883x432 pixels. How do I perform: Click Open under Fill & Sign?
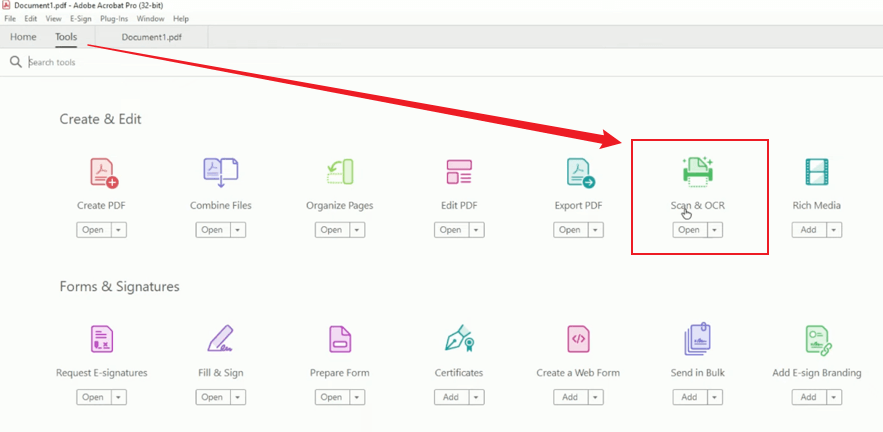pos(213,397)
